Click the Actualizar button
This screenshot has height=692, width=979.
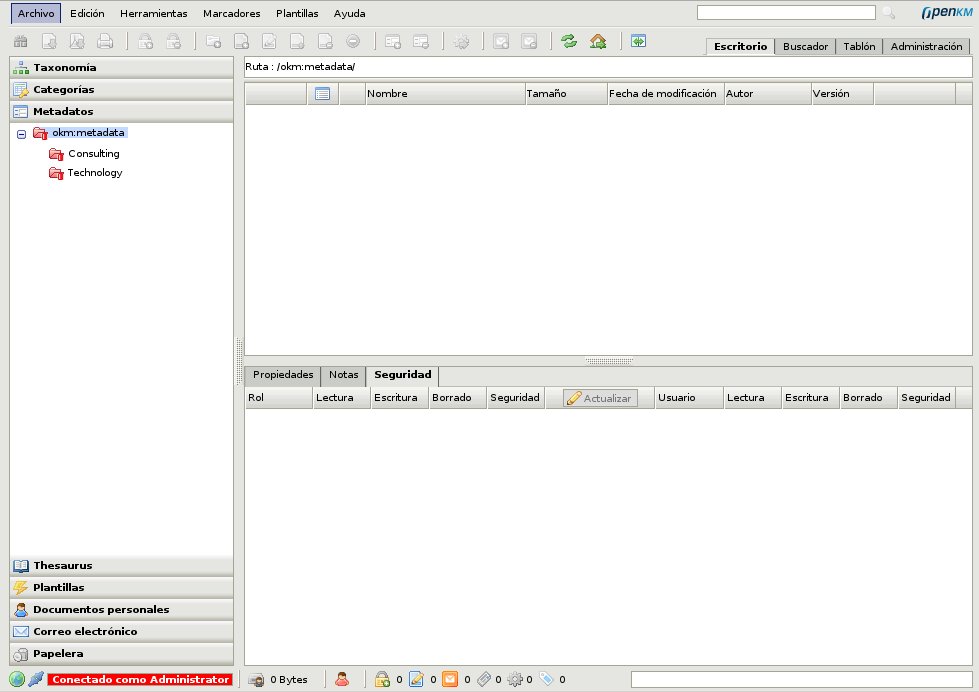599,397
